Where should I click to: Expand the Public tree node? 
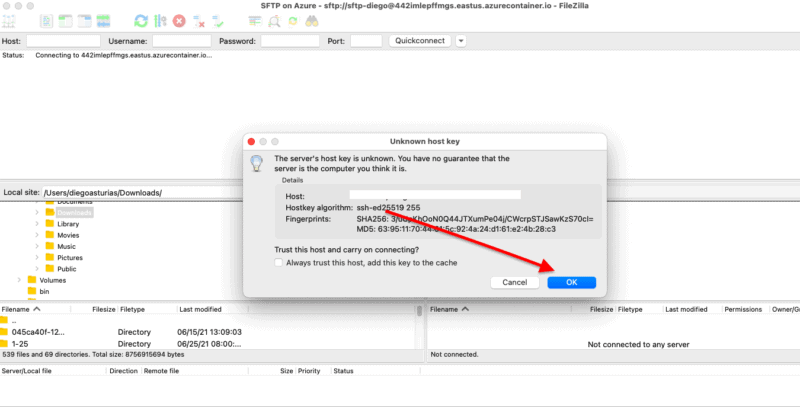coord(37,268)
